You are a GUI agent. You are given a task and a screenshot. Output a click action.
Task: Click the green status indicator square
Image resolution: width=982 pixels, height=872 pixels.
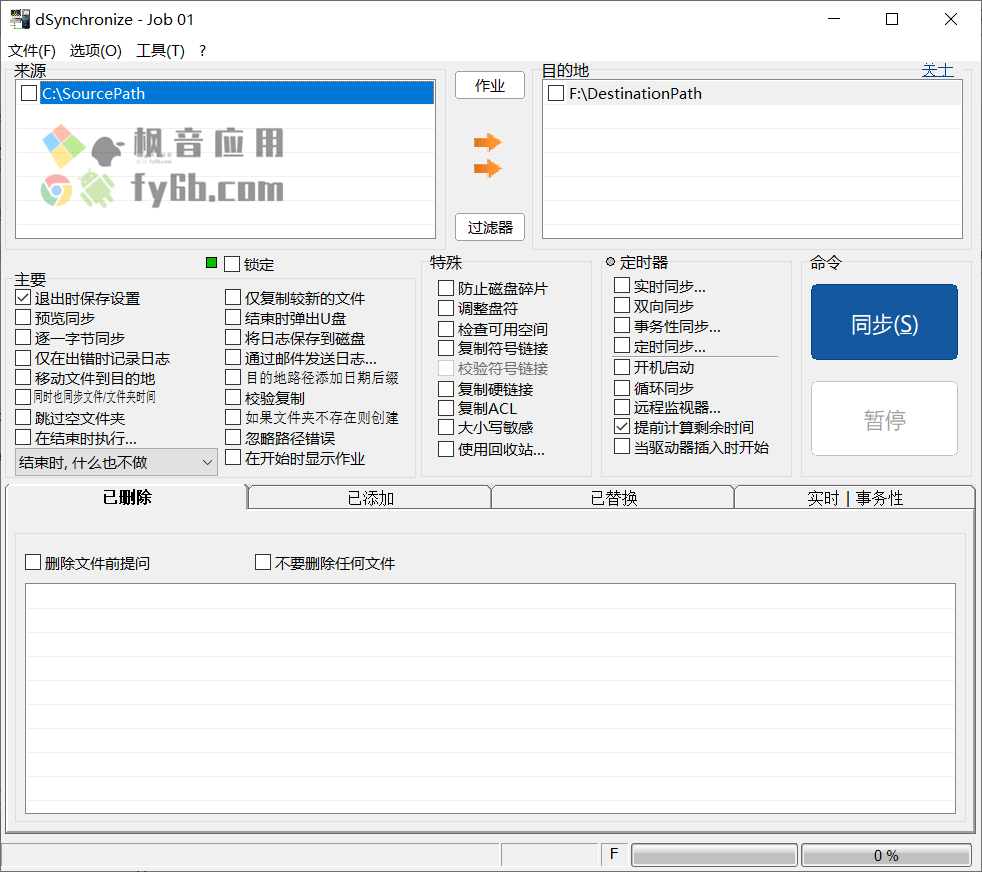pos(212,262)
